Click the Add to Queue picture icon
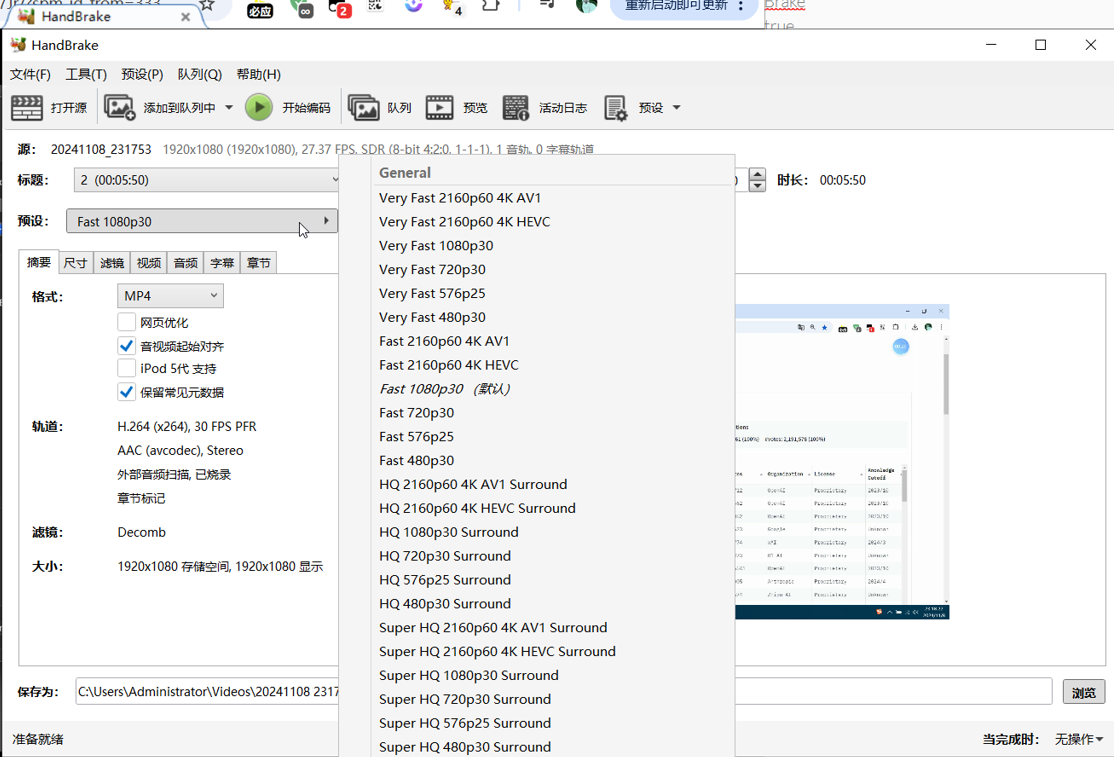The width and height of the screenshot is (1114, 757). point(119,108)
